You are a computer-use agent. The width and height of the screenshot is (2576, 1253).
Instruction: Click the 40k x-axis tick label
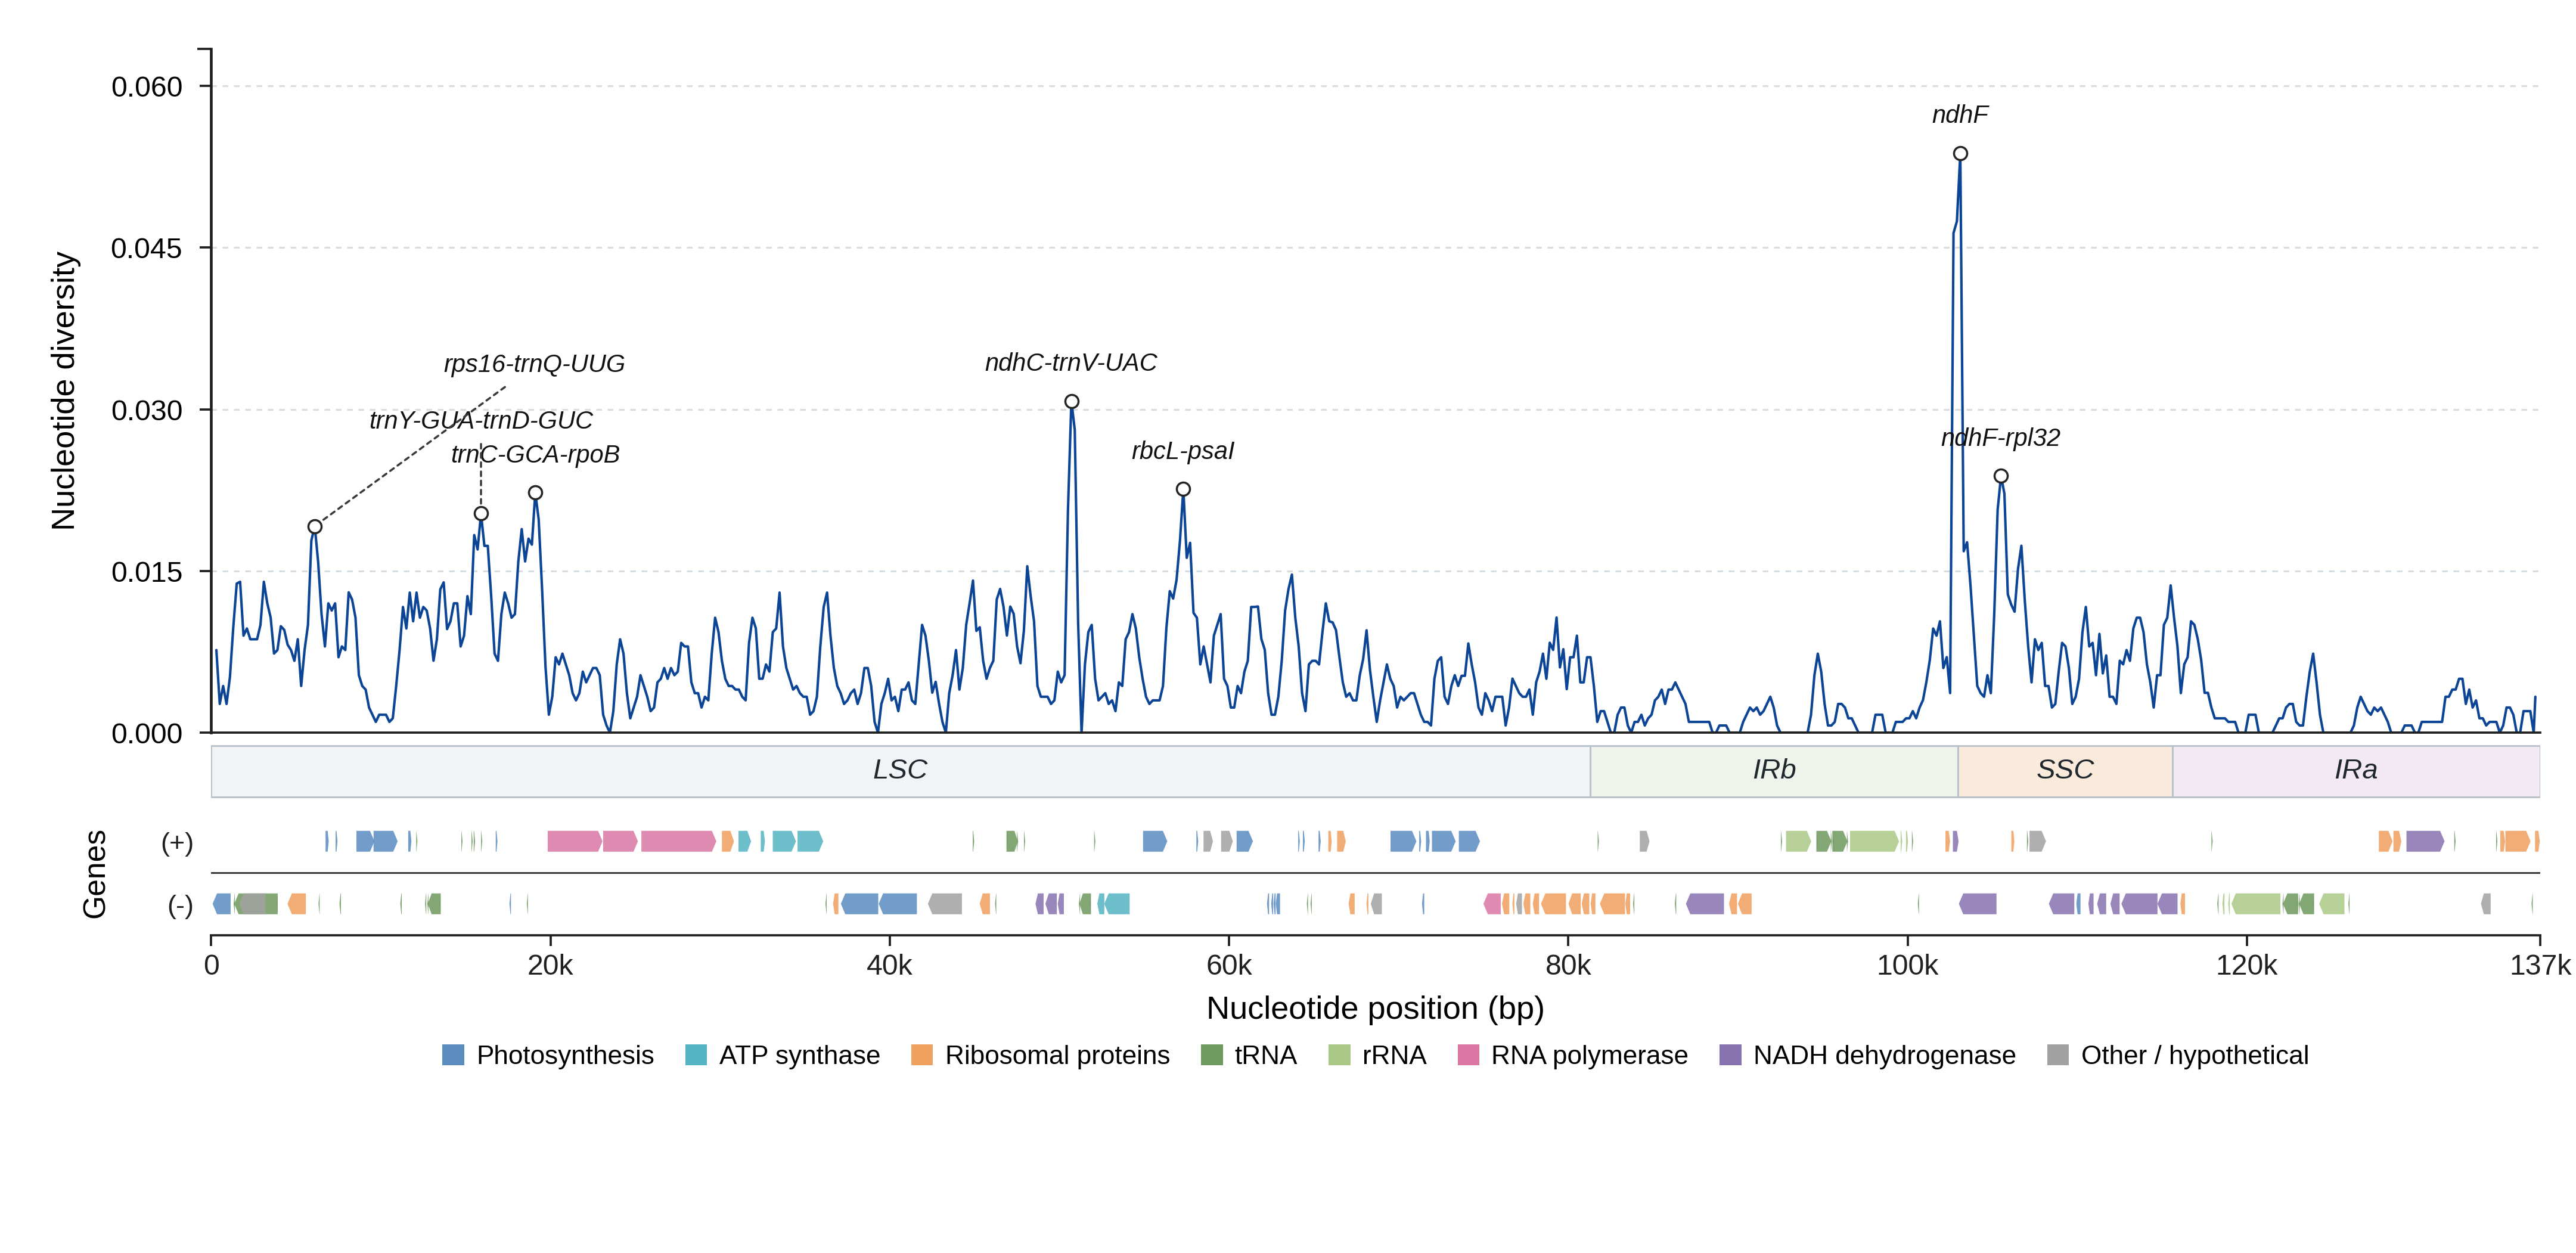tap(889, 965)
